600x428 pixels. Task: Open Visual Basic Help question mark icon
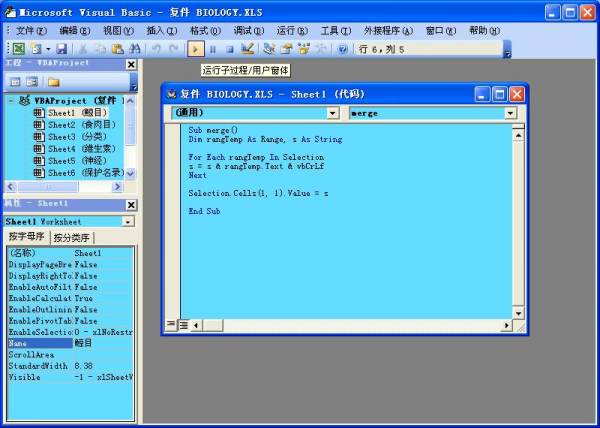coord(342,49)
